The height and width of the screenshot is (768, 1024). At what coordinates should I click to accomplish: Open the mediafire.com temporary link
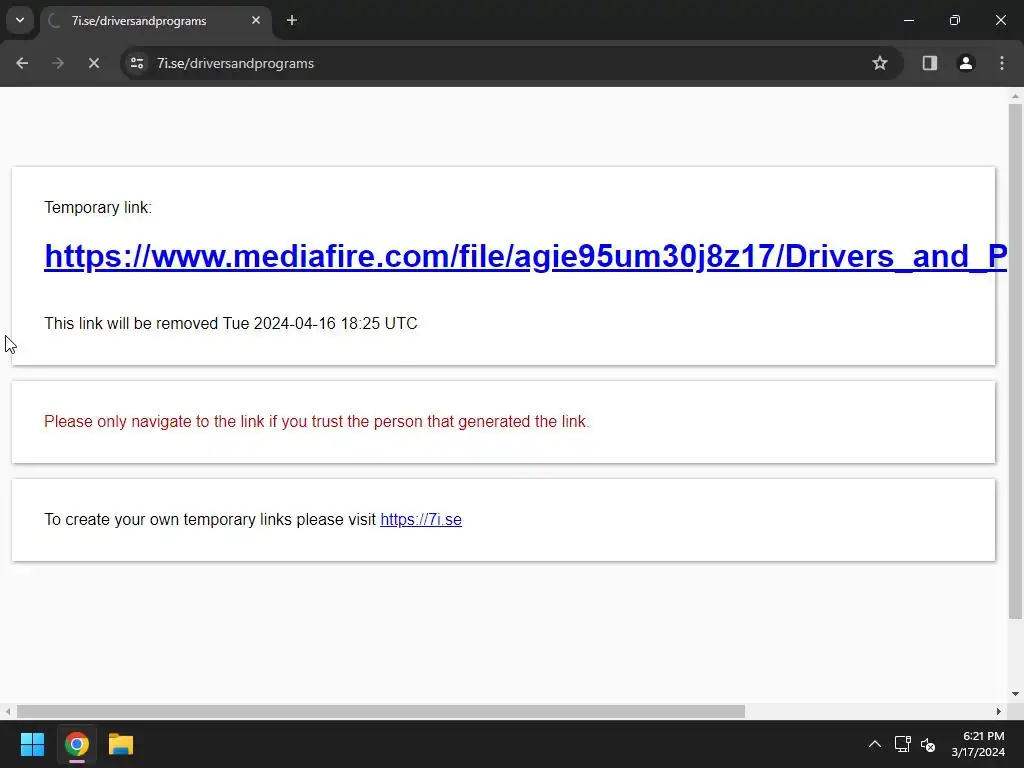(x=526, y=256)
